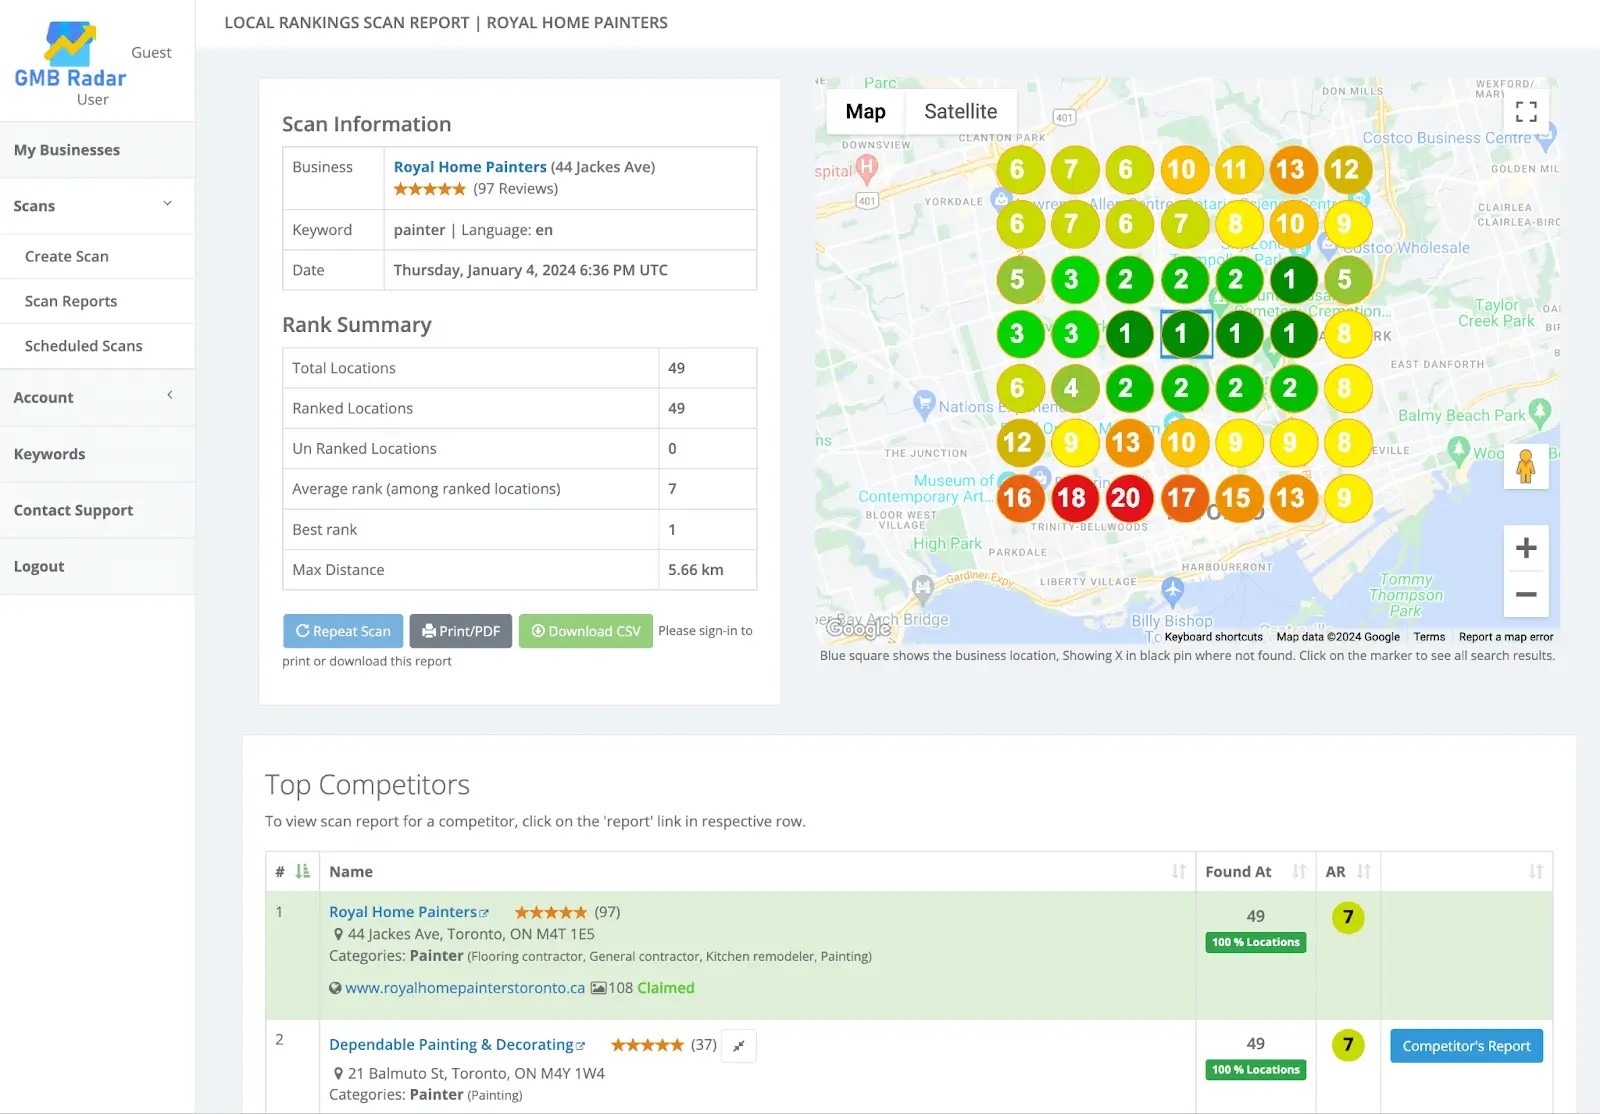Viewport: 1600px width, 1114px height.
Task: Click the Max Distance value 5.66 km
Action: [x=696, y=570]
